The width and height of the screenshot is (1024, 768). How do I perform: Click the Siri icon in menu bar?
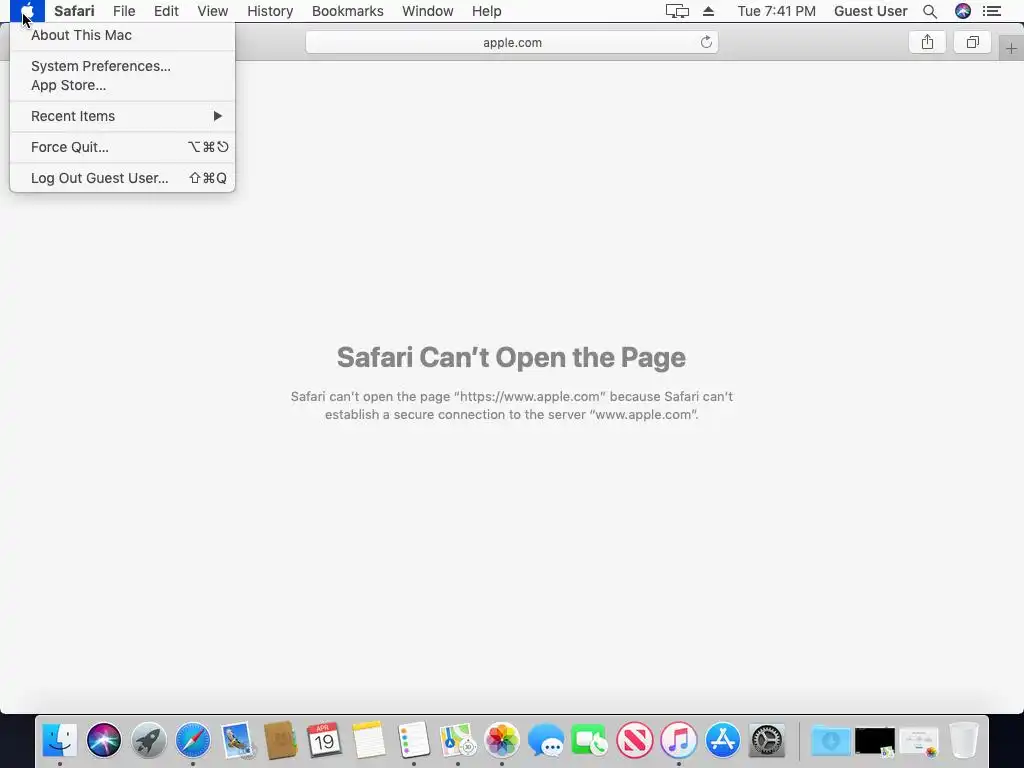coord(963,11)
